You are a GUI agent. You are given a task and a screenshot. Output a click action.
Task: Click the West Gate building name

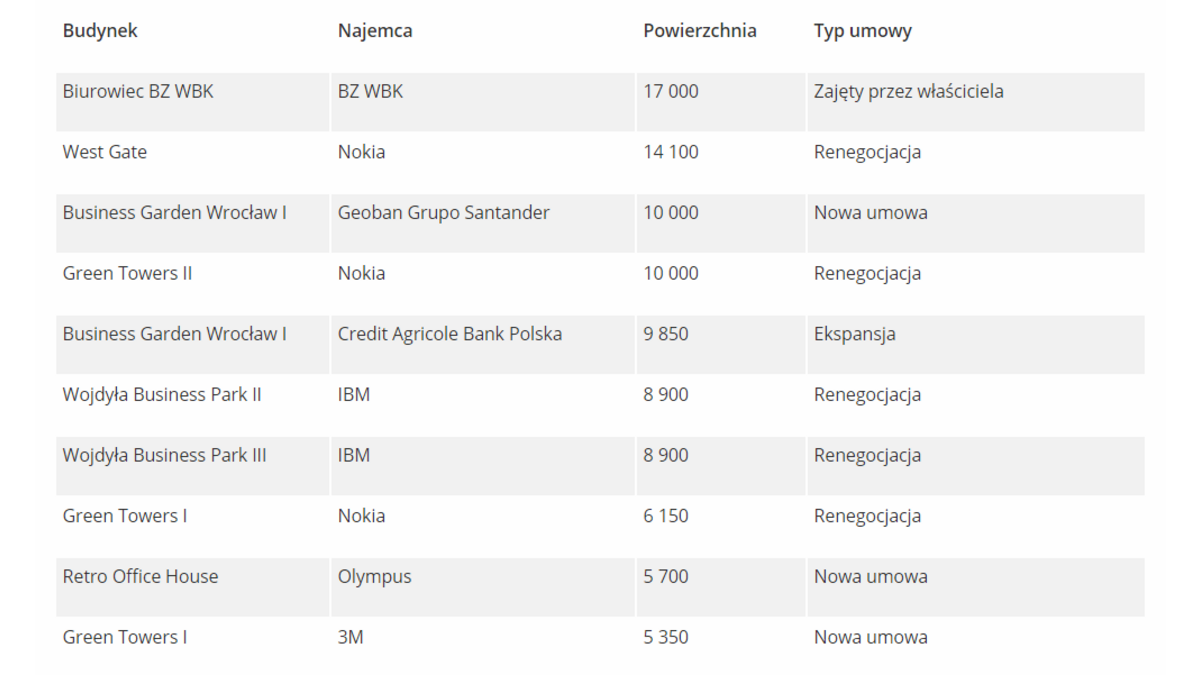click(105, 152)
